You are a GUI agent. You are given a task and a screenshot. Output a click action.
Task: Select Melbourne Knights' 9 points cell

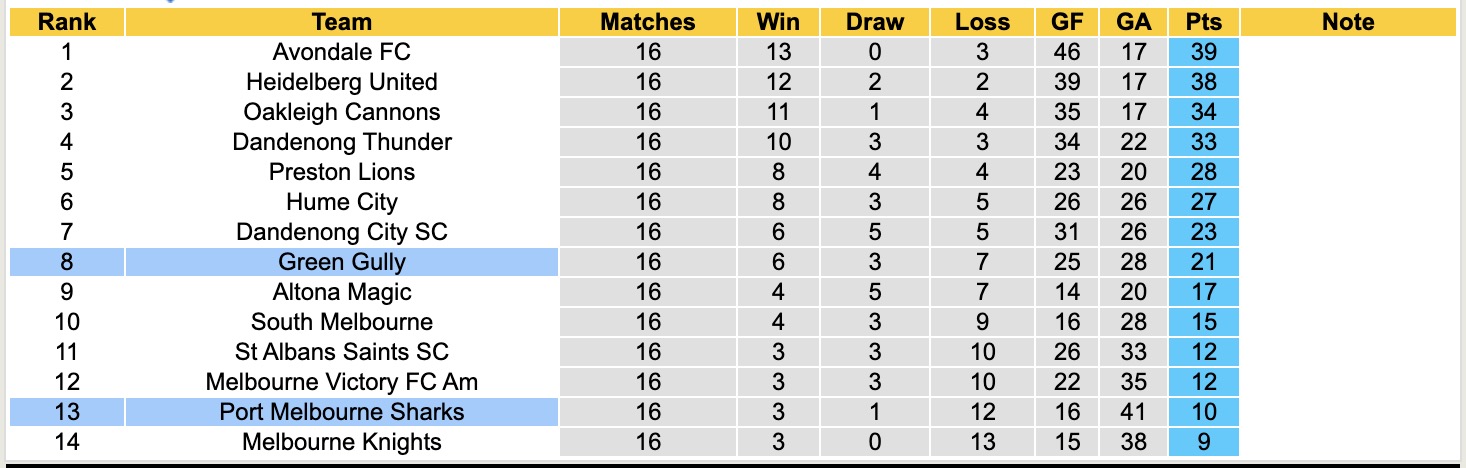point(1203,442)
